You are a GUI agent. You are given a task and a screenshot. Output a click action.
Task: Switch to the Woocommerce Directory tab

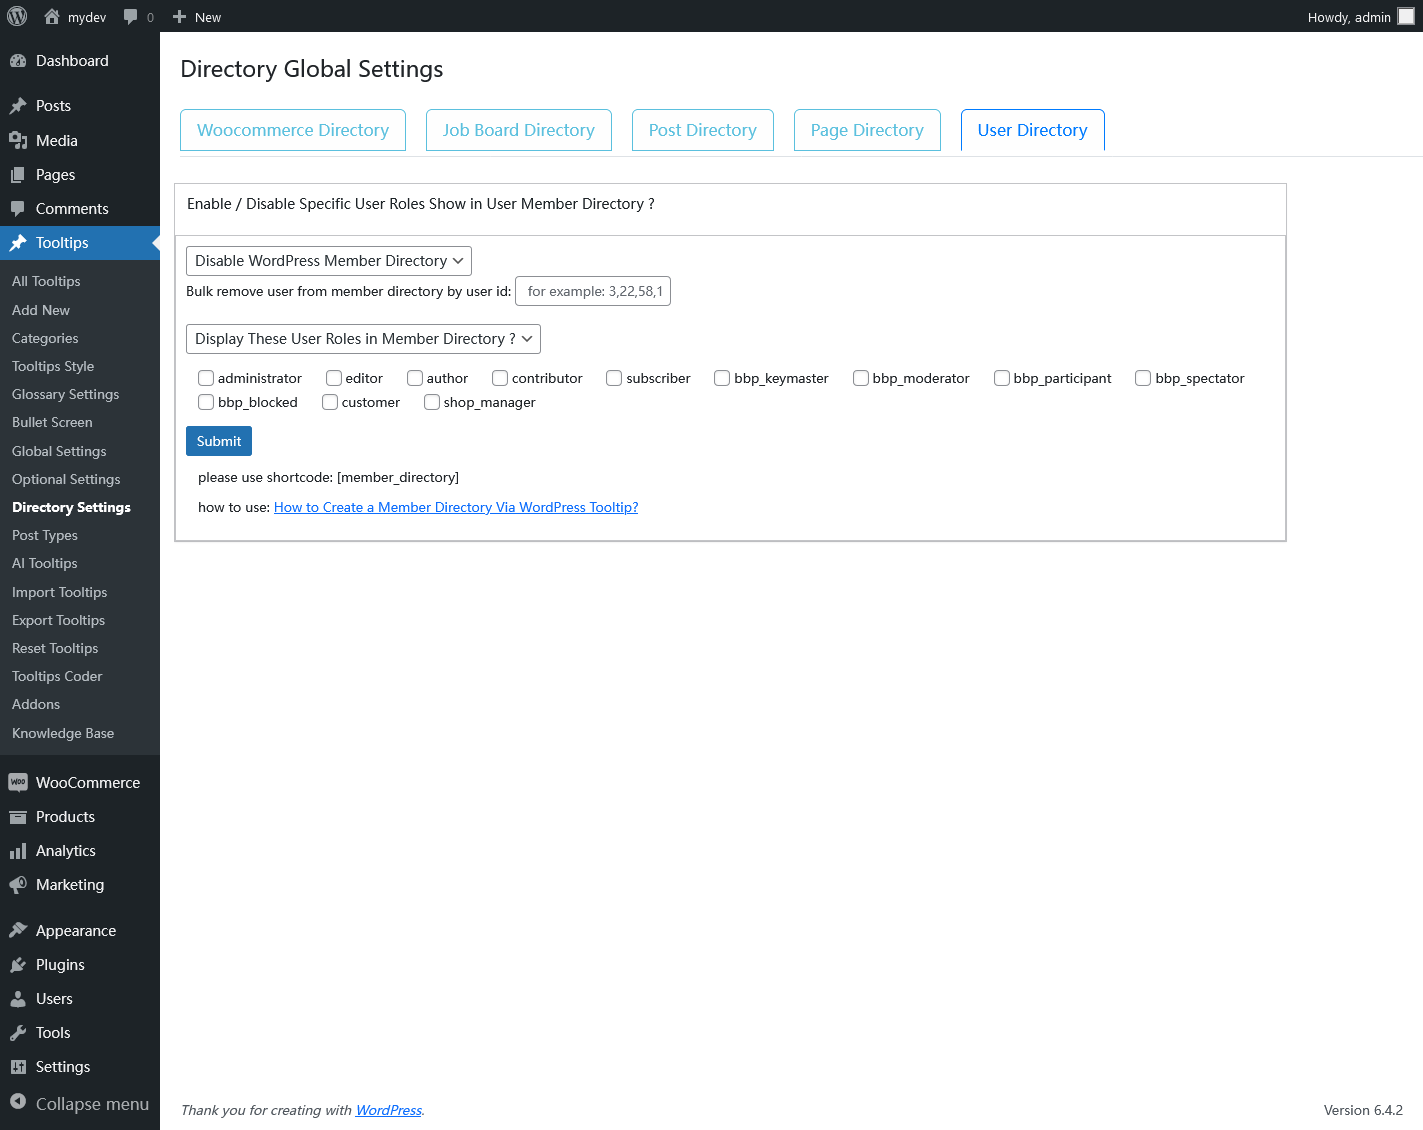[x=292, y=130]
